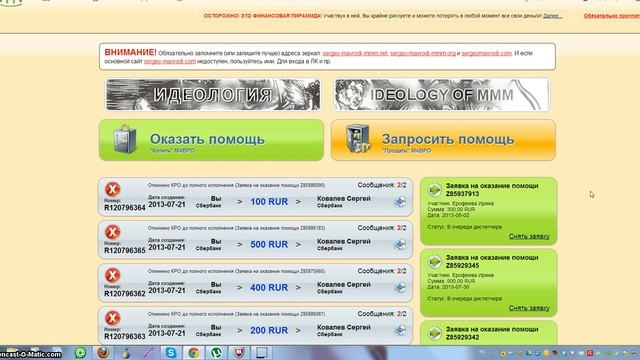
Task: Click Ковалев Сергей on the 200 RUR row
Action: point(344,327)
